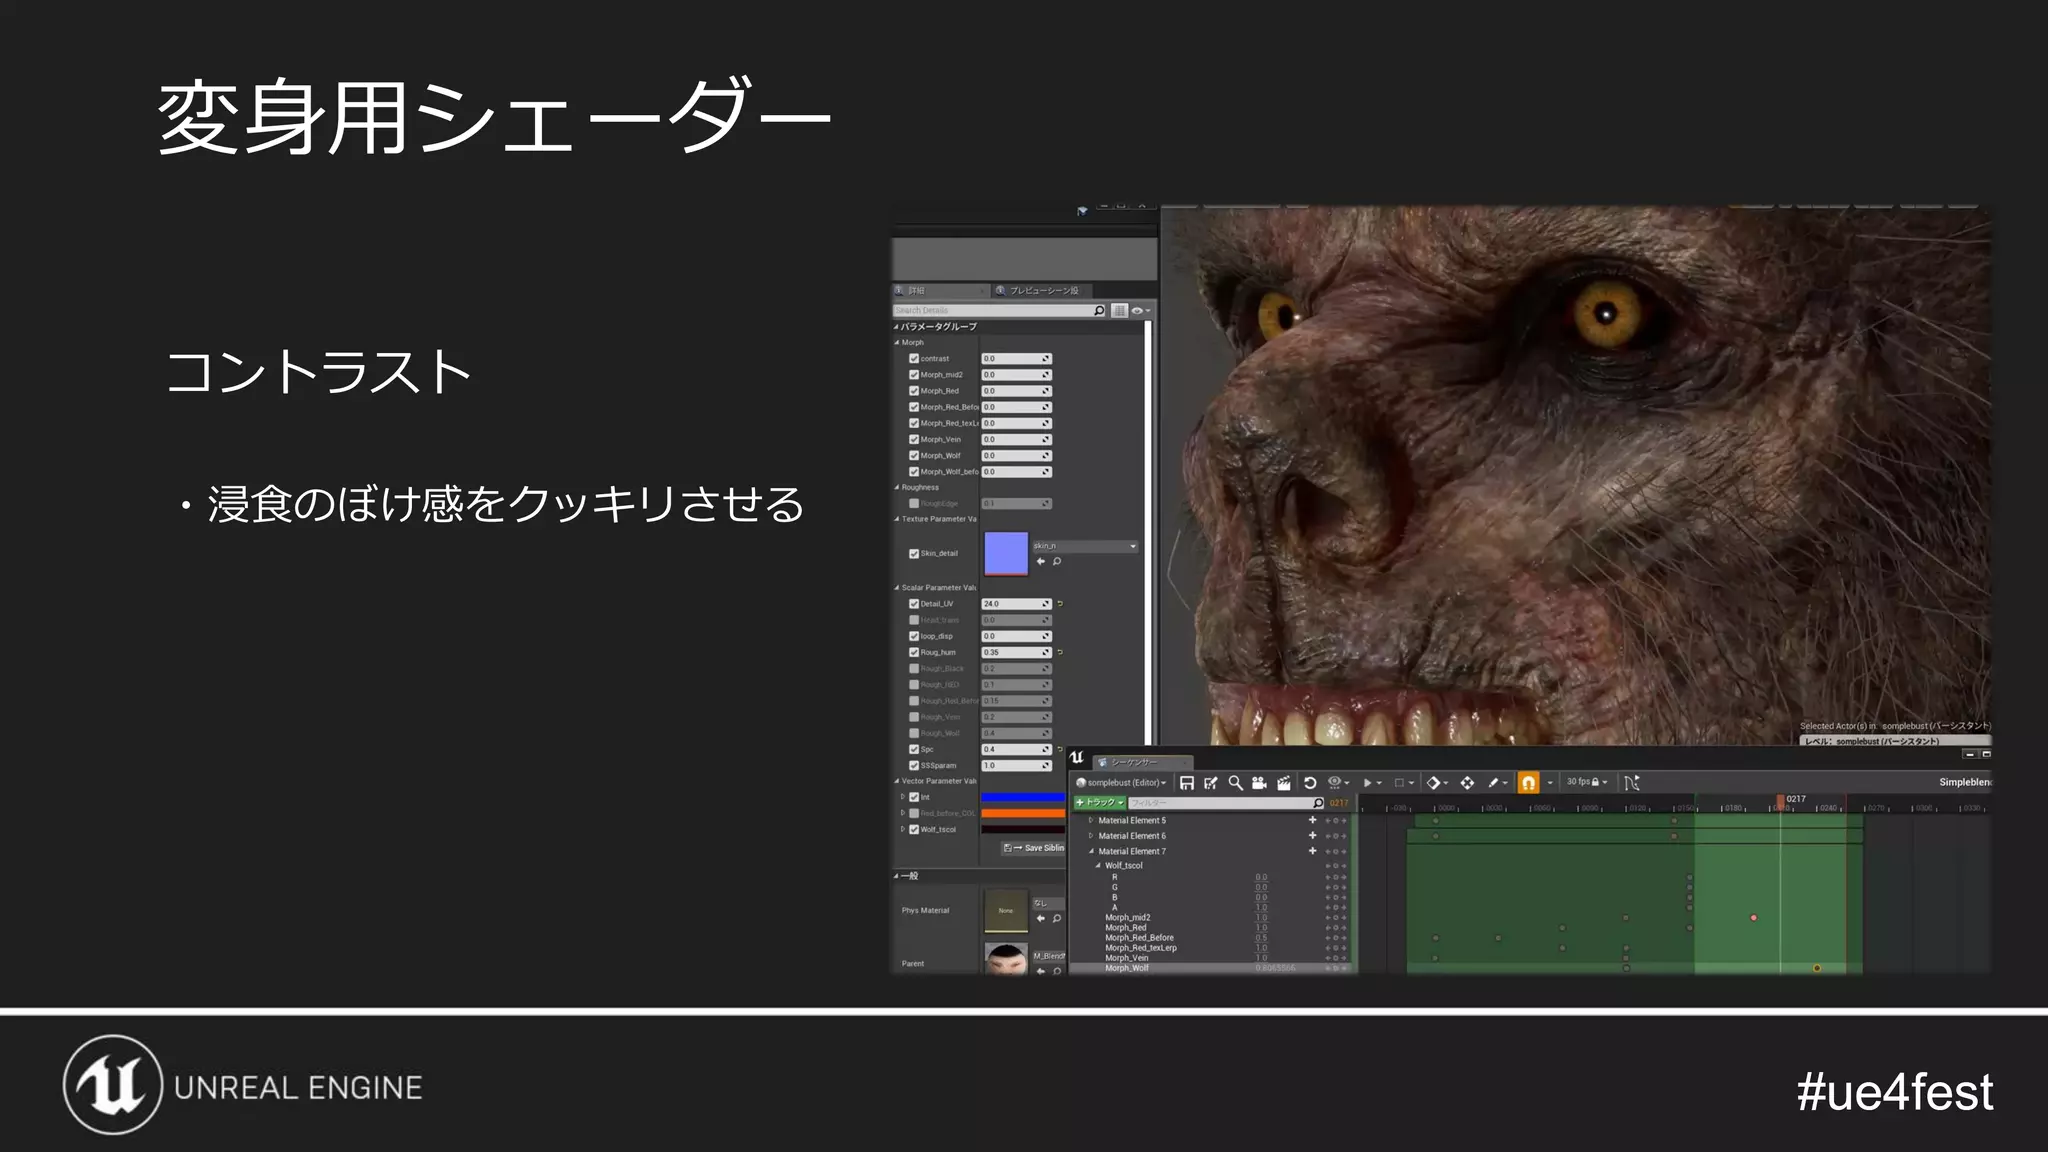Open somplebust (Editor) sequence dropdown

click(1121, 783)
